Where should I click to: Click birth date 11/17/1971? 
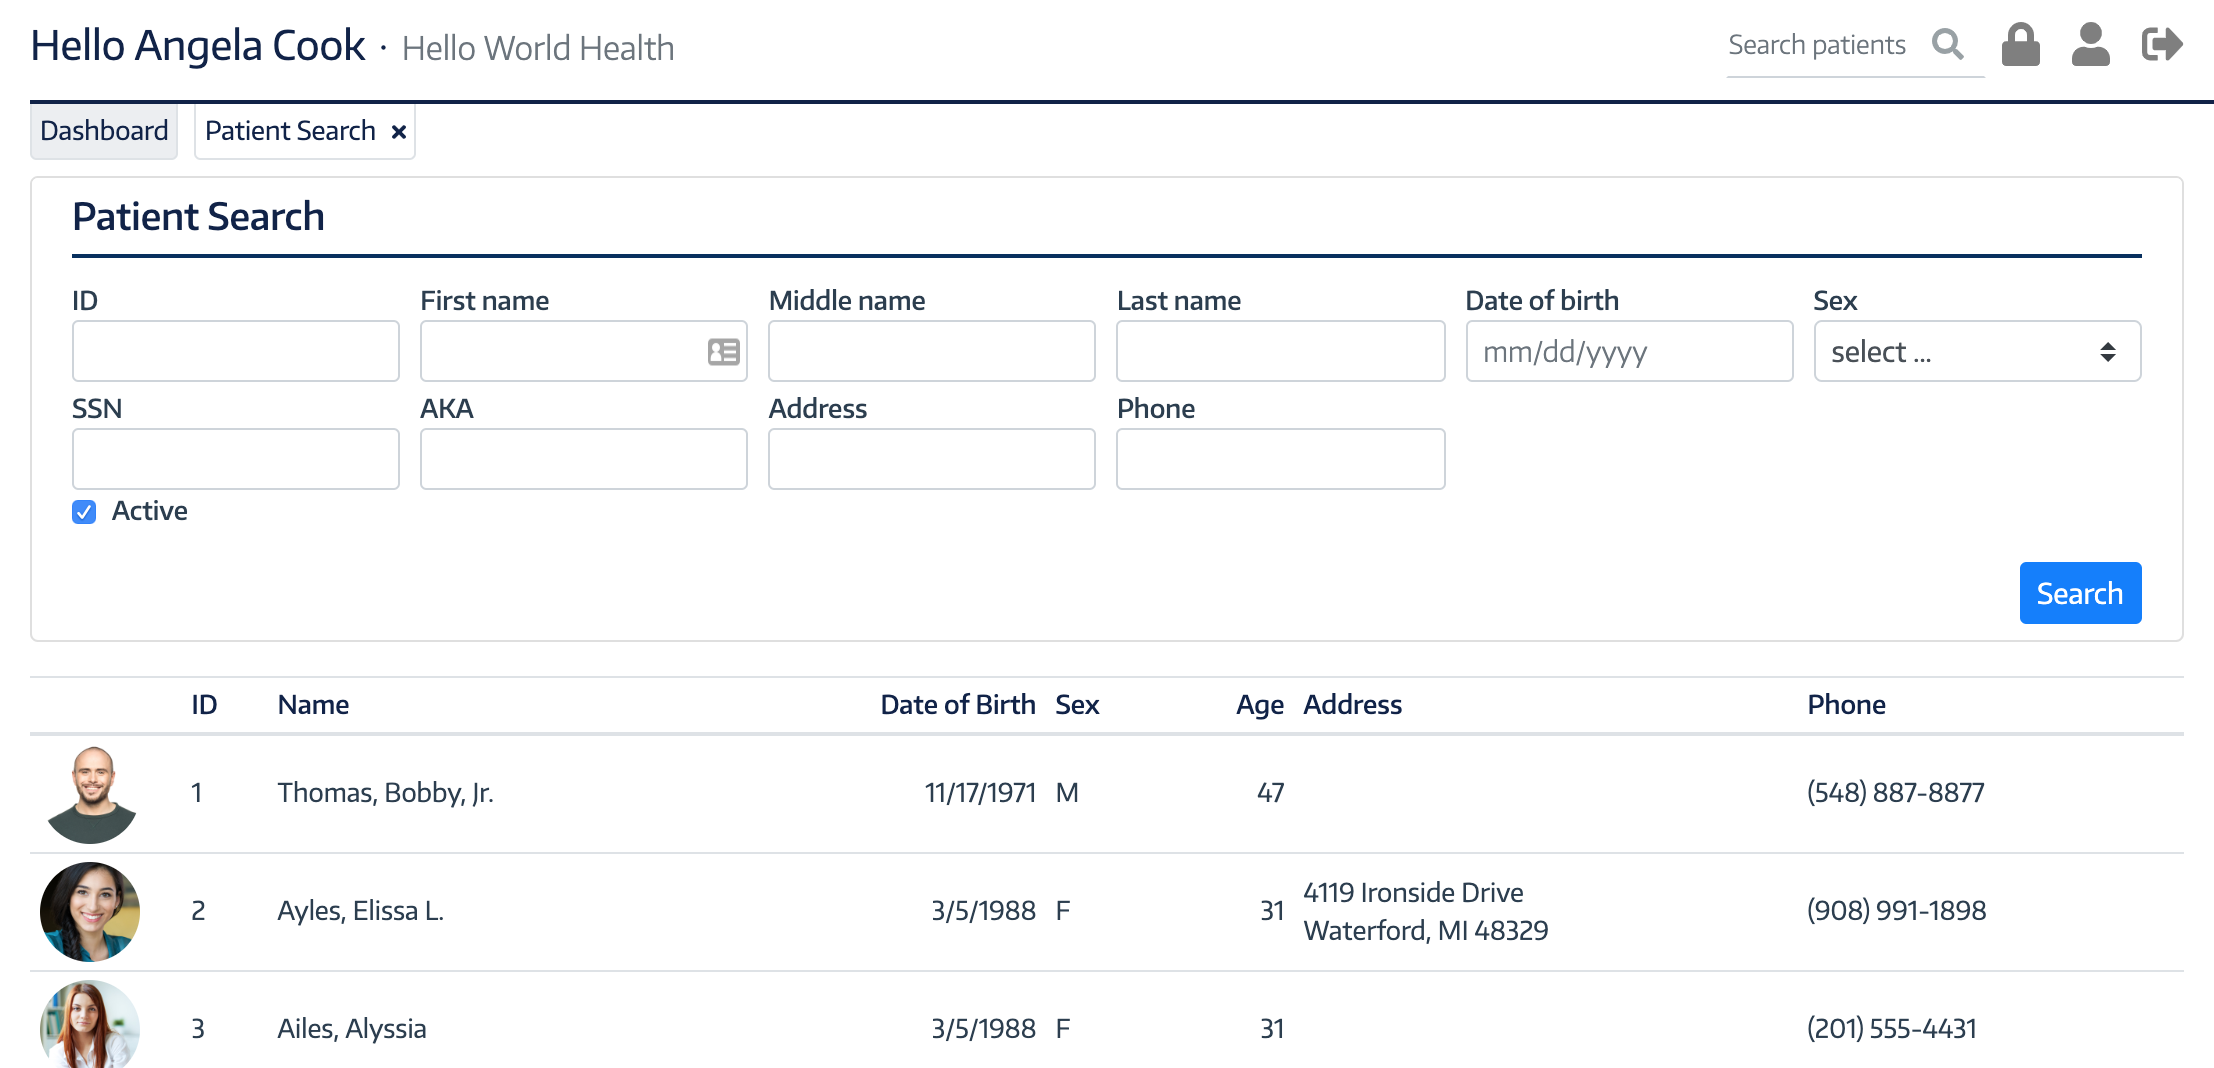point(980,793)
